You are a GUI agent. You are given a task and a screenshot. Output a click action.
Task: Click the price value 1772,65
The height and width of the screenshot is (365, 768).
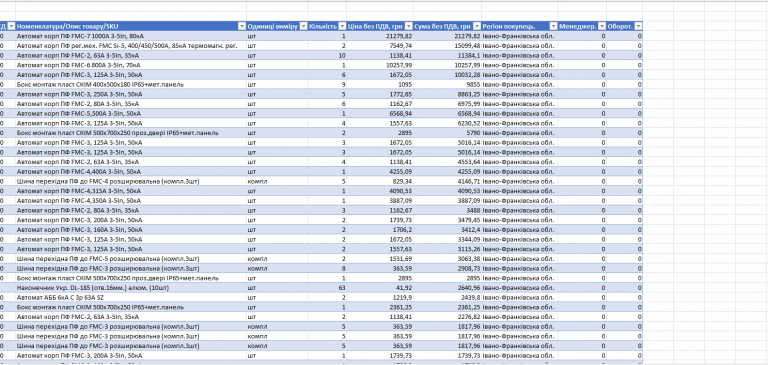point(380,94)
